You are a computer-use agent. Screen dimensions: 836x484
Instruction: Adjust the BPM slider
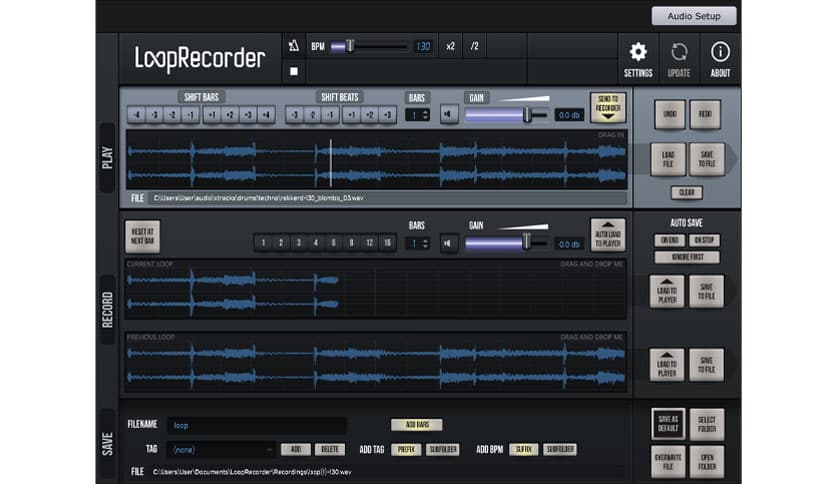pos(368,46)
